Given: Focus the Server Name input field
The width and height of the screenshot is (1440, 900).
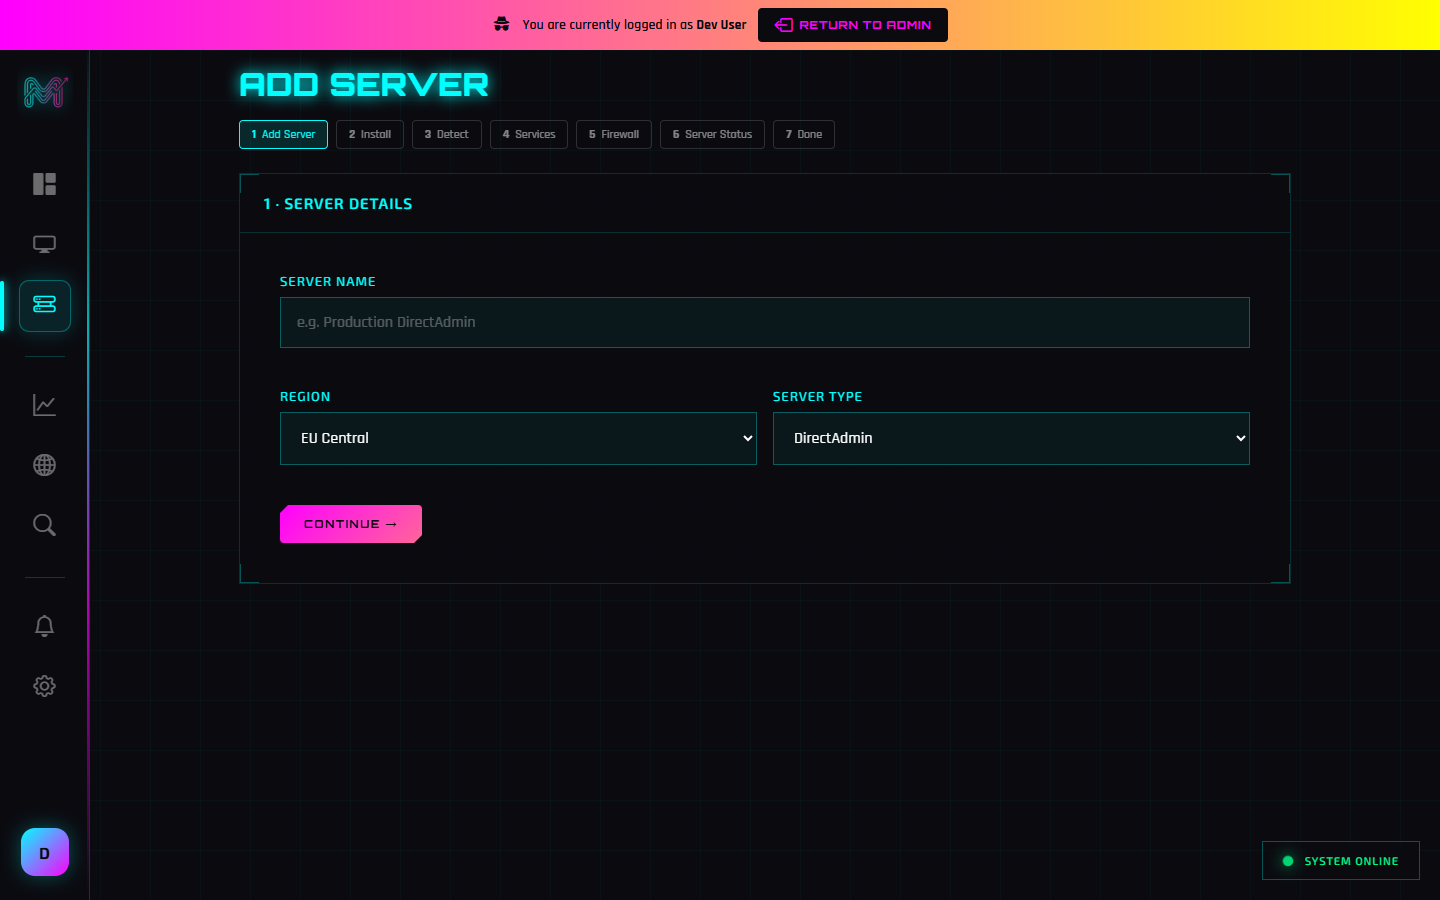Looking at the screenshot, I should click(765, 322).
